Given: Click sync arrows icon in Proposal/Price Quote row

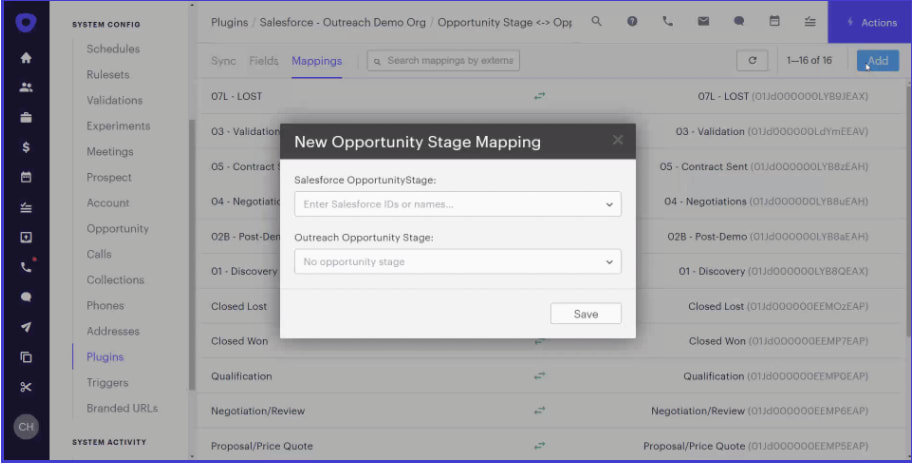Looking at the screenshot, I should (540, 446).
